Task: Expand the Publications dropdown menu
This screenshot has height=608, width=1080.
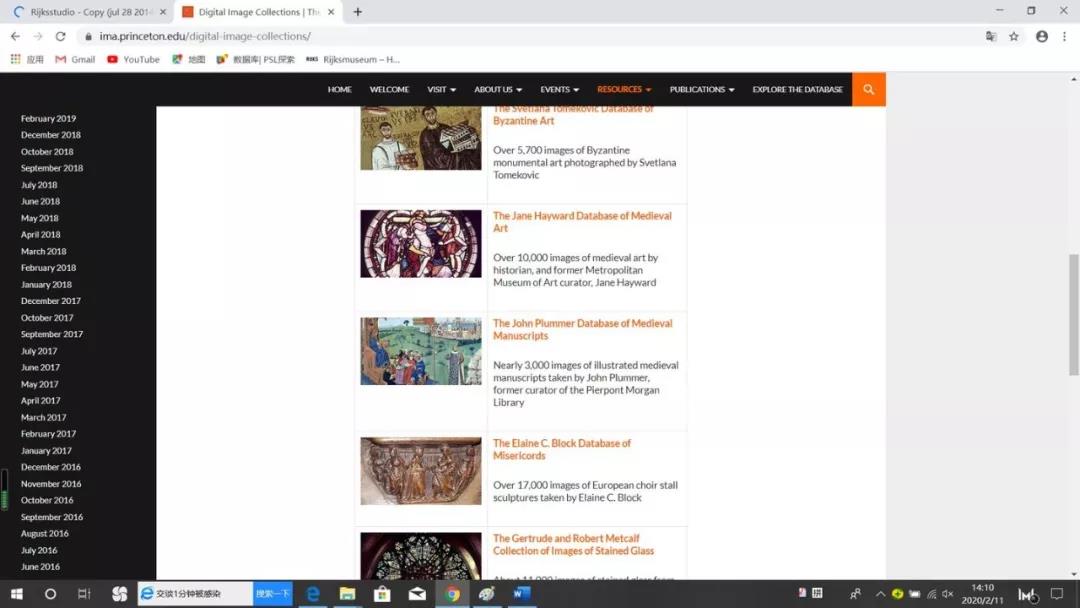Action: click(x=701, y=89)
